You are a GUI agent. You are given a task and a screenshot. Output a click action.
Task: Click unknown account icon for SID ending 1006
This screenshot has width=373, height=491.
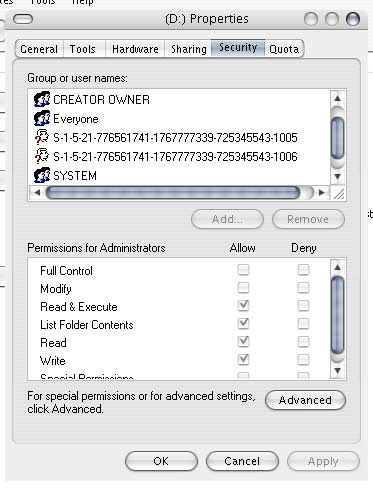point(42,157)
